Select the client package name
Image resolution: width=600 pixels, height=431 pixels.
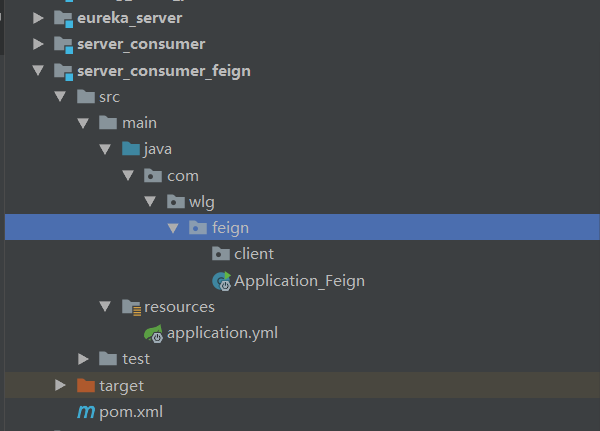(254, 254)
